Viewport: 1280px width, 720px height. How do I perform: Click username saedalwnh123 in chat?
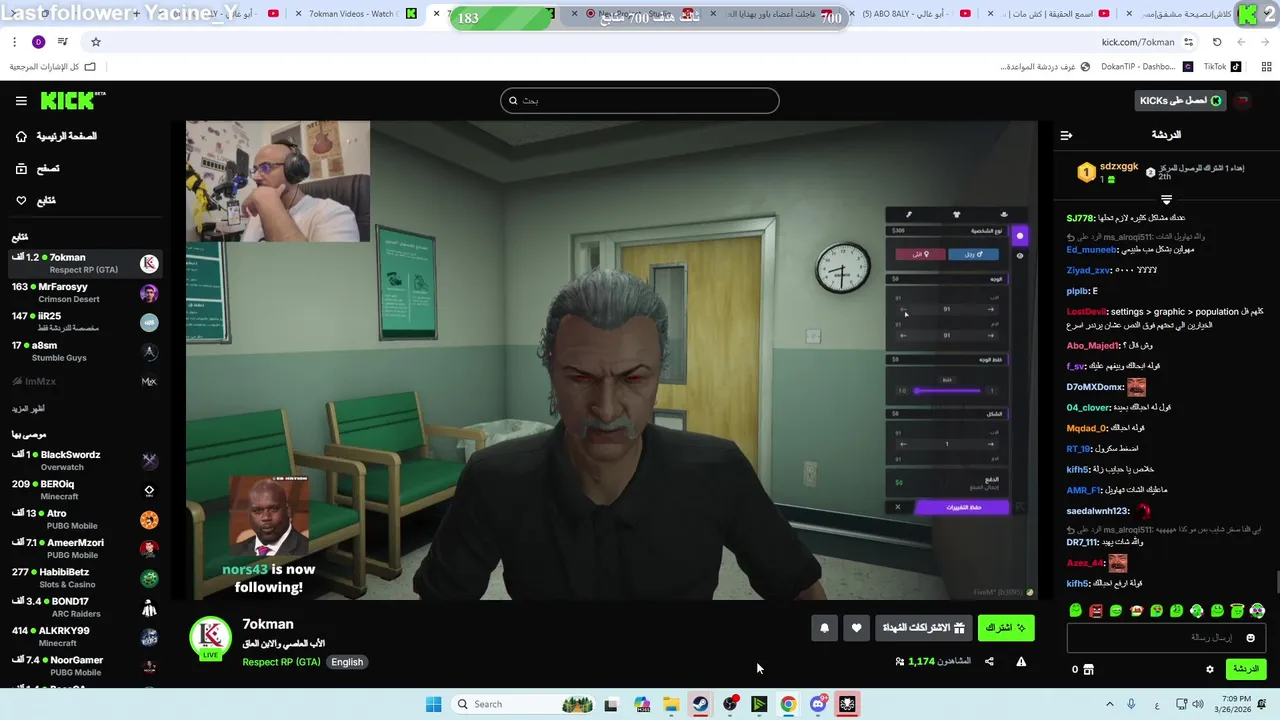(1097, 511)
